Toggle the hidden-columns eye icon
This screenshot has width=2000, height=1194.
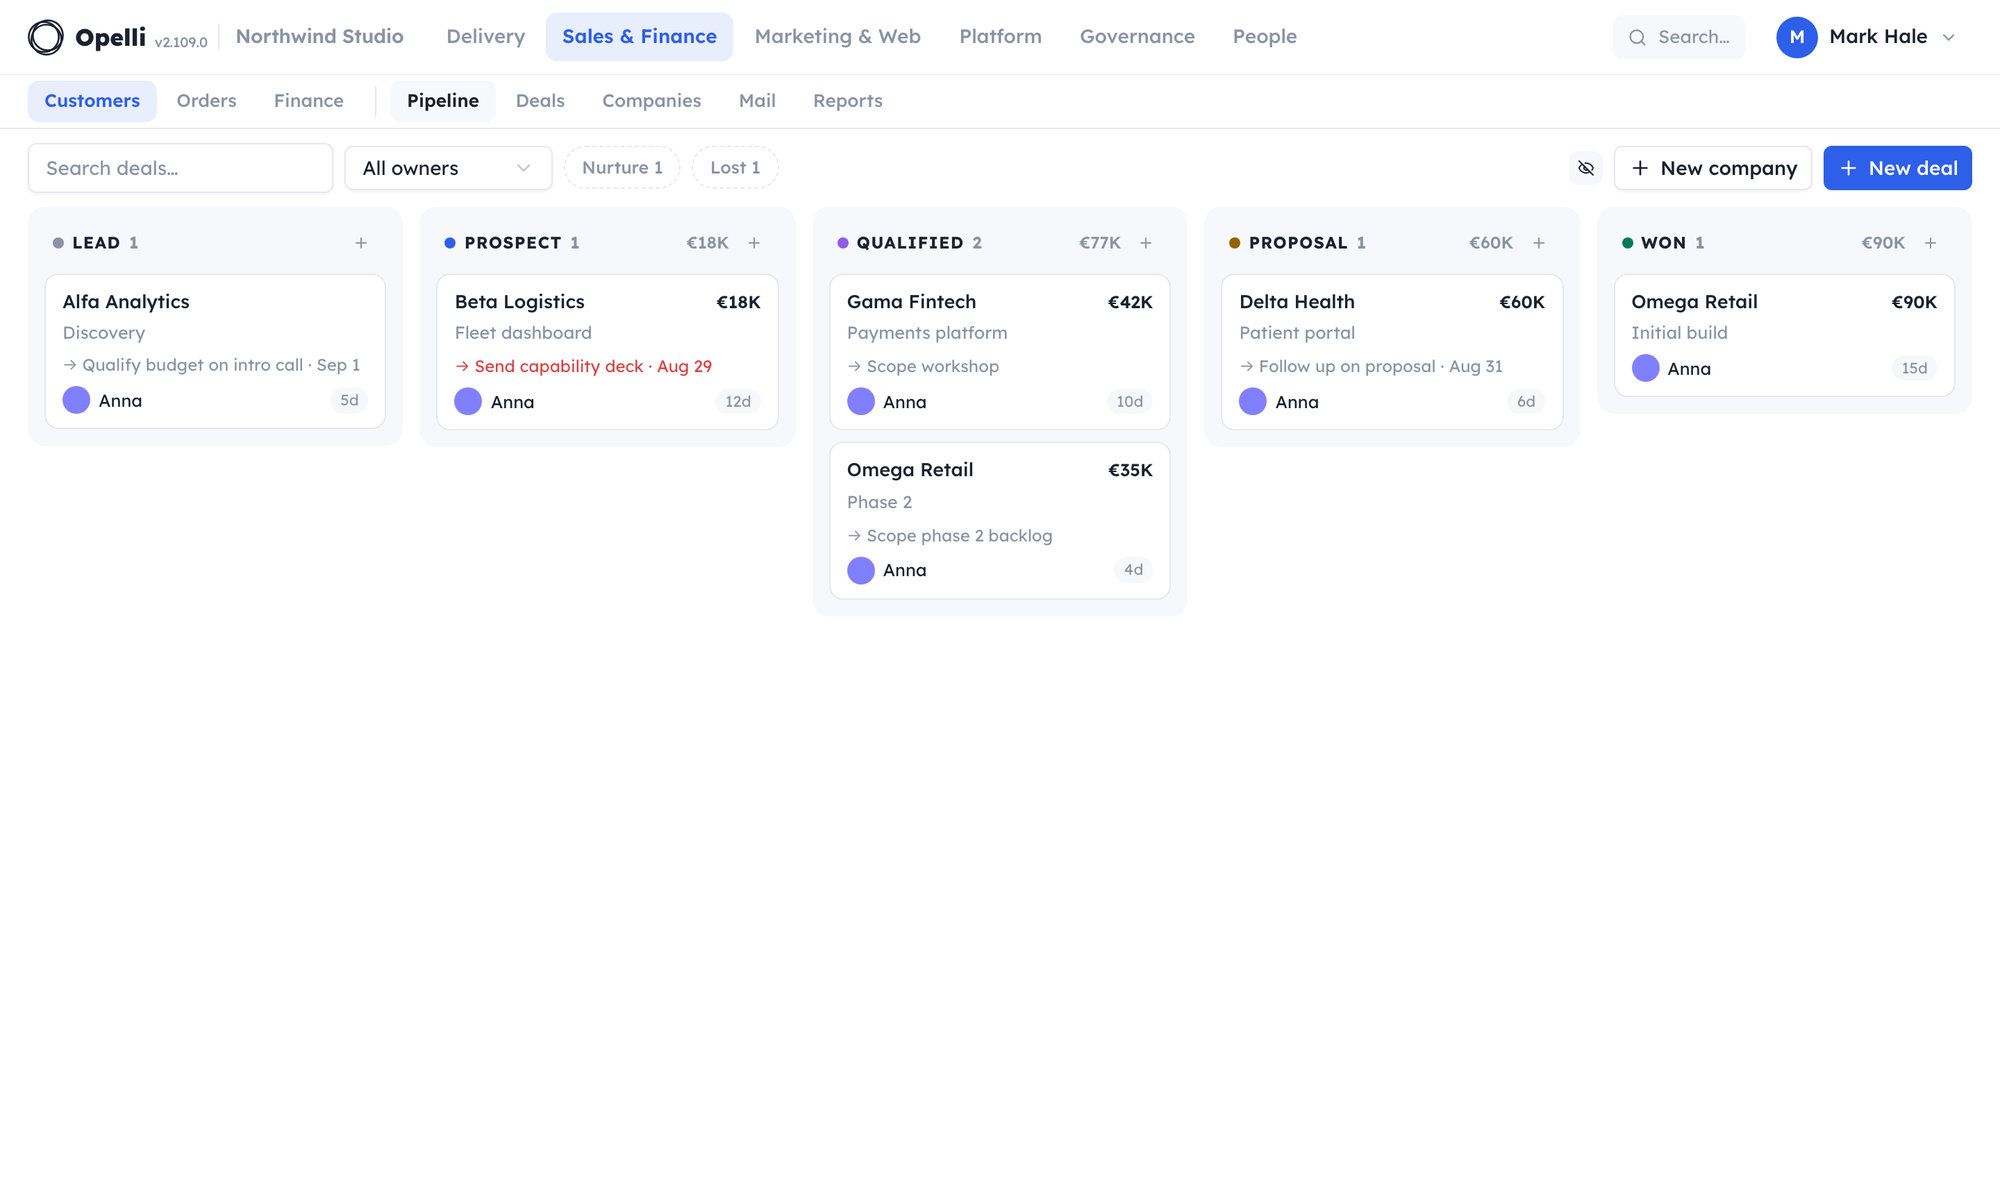[x=1586, y=168]
